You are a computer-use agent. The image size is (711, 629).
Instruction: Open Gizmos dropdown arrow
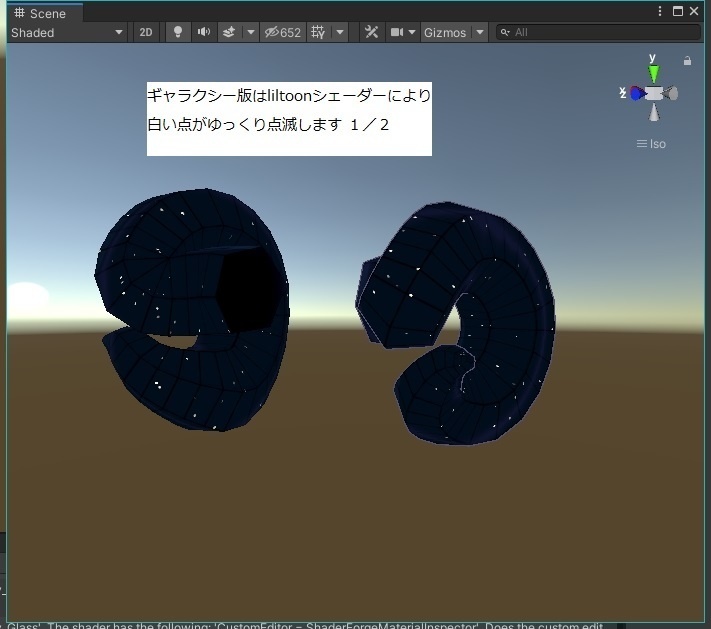click(x=480, y=33)
